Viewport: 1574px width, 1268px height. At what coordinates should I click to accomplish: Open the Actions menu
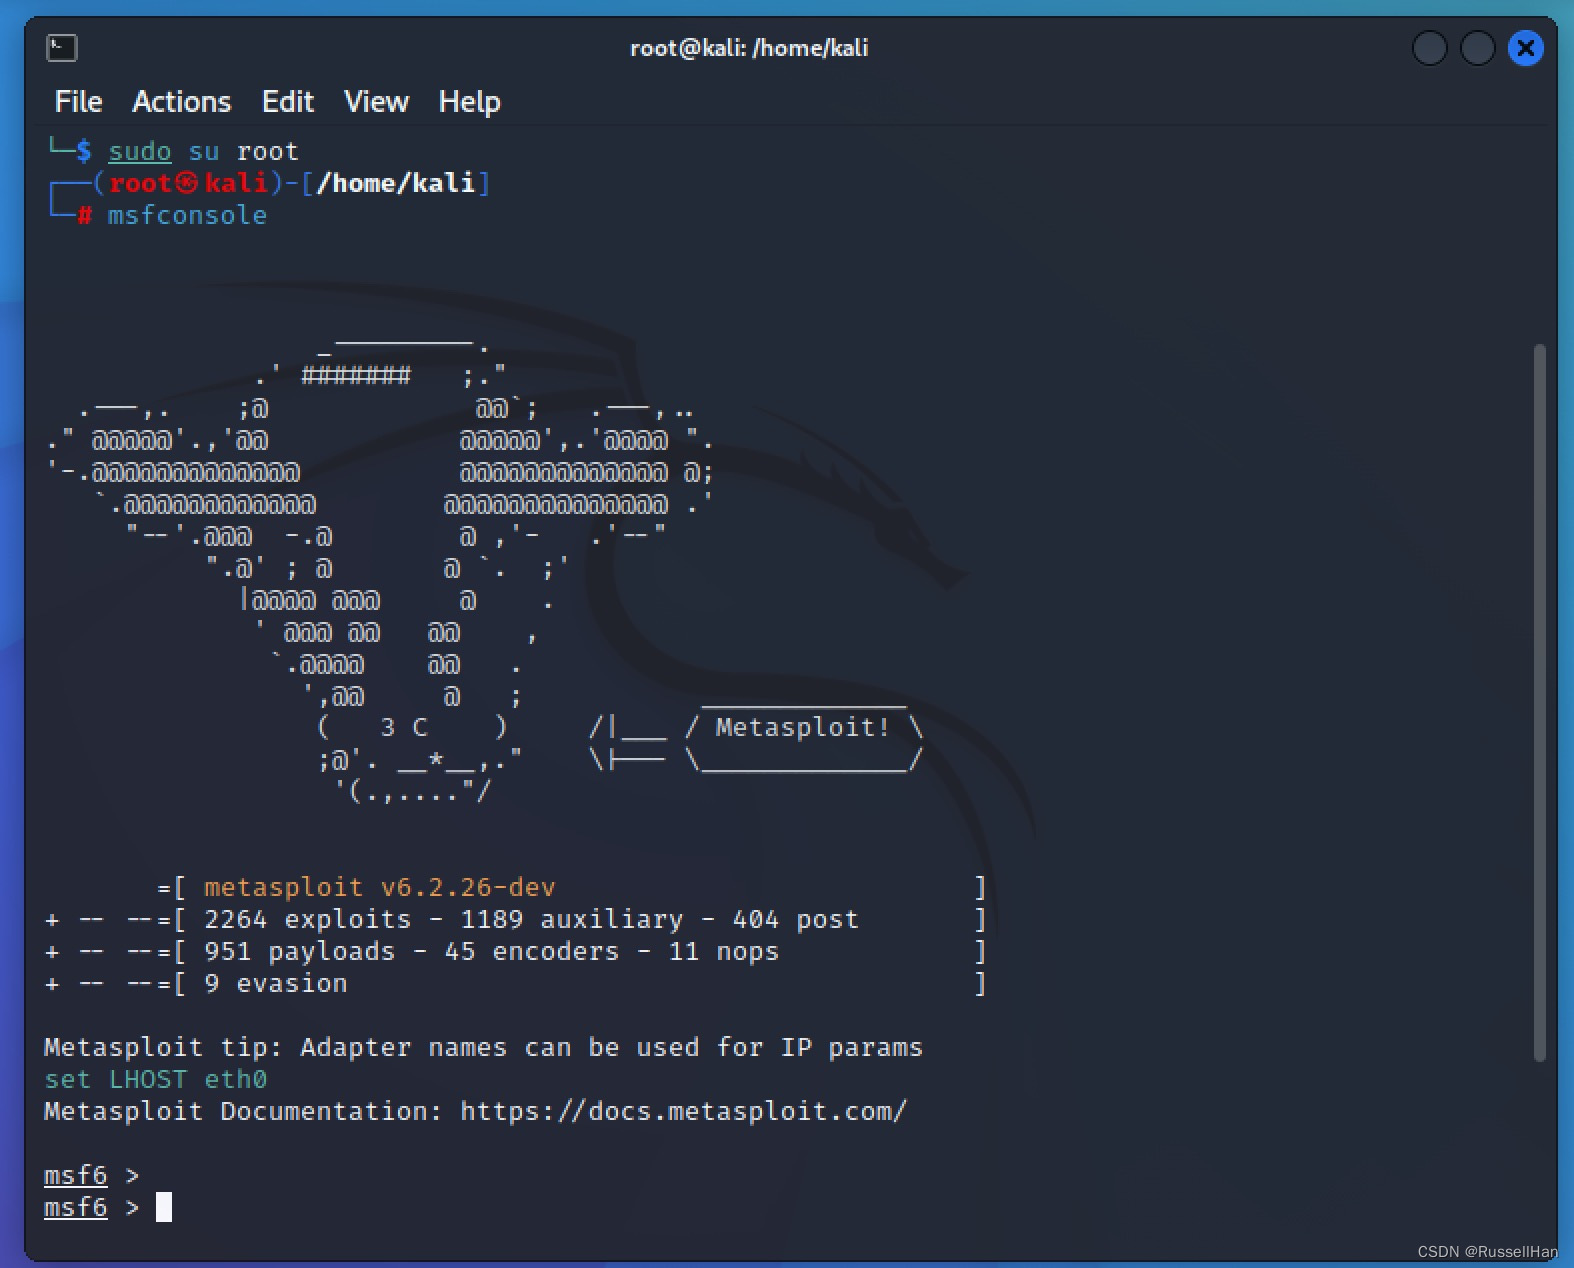click(181, 102)
